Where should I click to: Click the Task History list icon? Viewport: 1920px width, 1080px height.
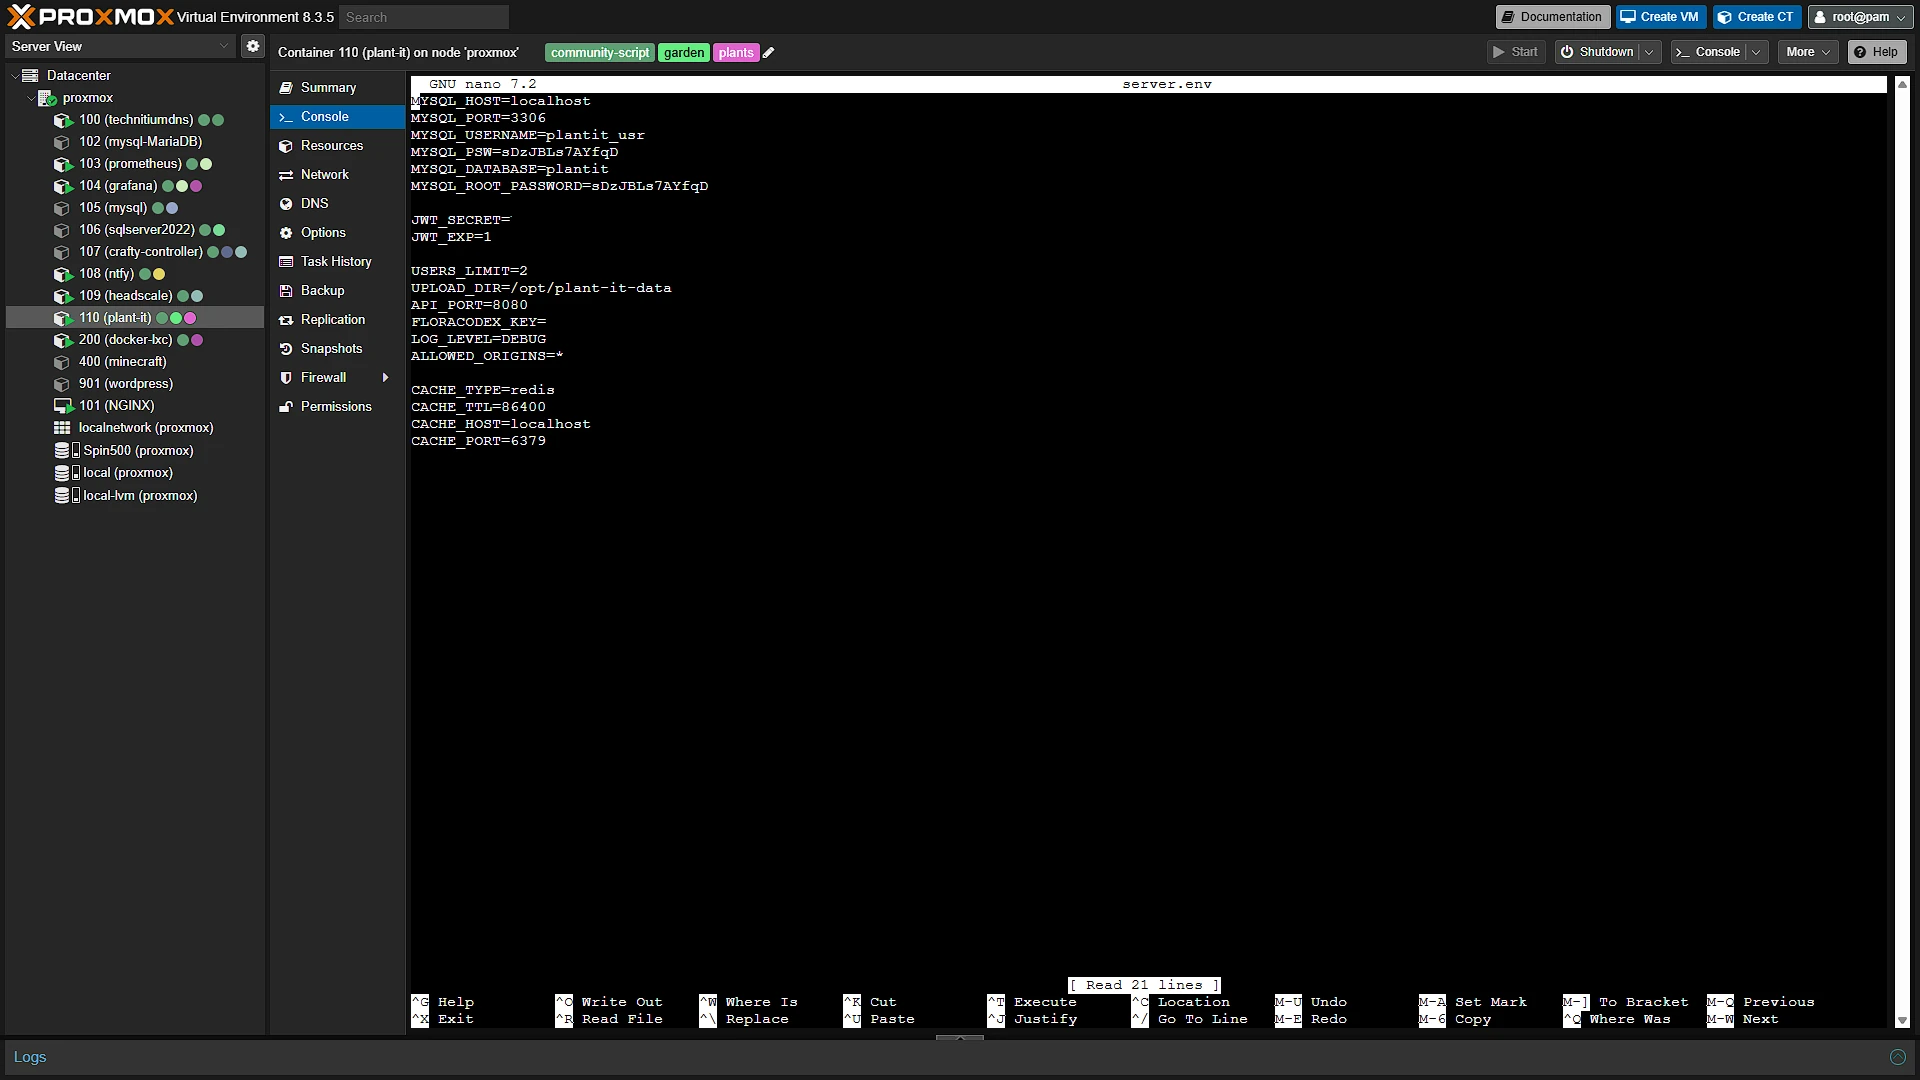[286, 262]
